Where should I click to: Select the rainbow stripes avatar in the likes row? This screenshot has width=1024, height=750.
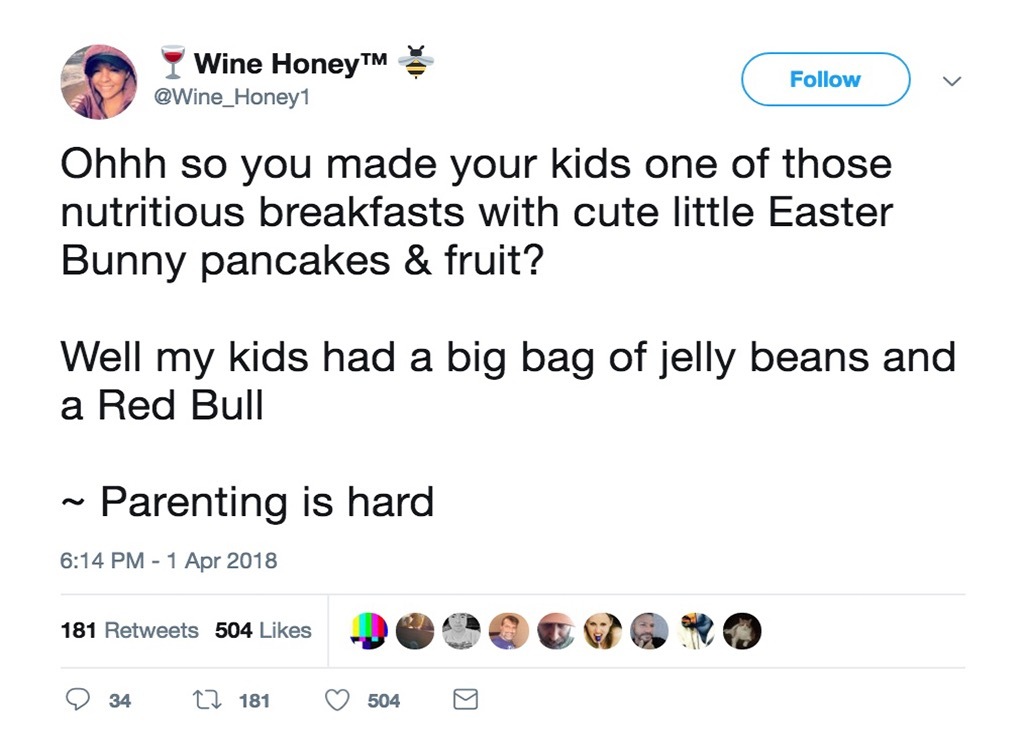(368, 631)
